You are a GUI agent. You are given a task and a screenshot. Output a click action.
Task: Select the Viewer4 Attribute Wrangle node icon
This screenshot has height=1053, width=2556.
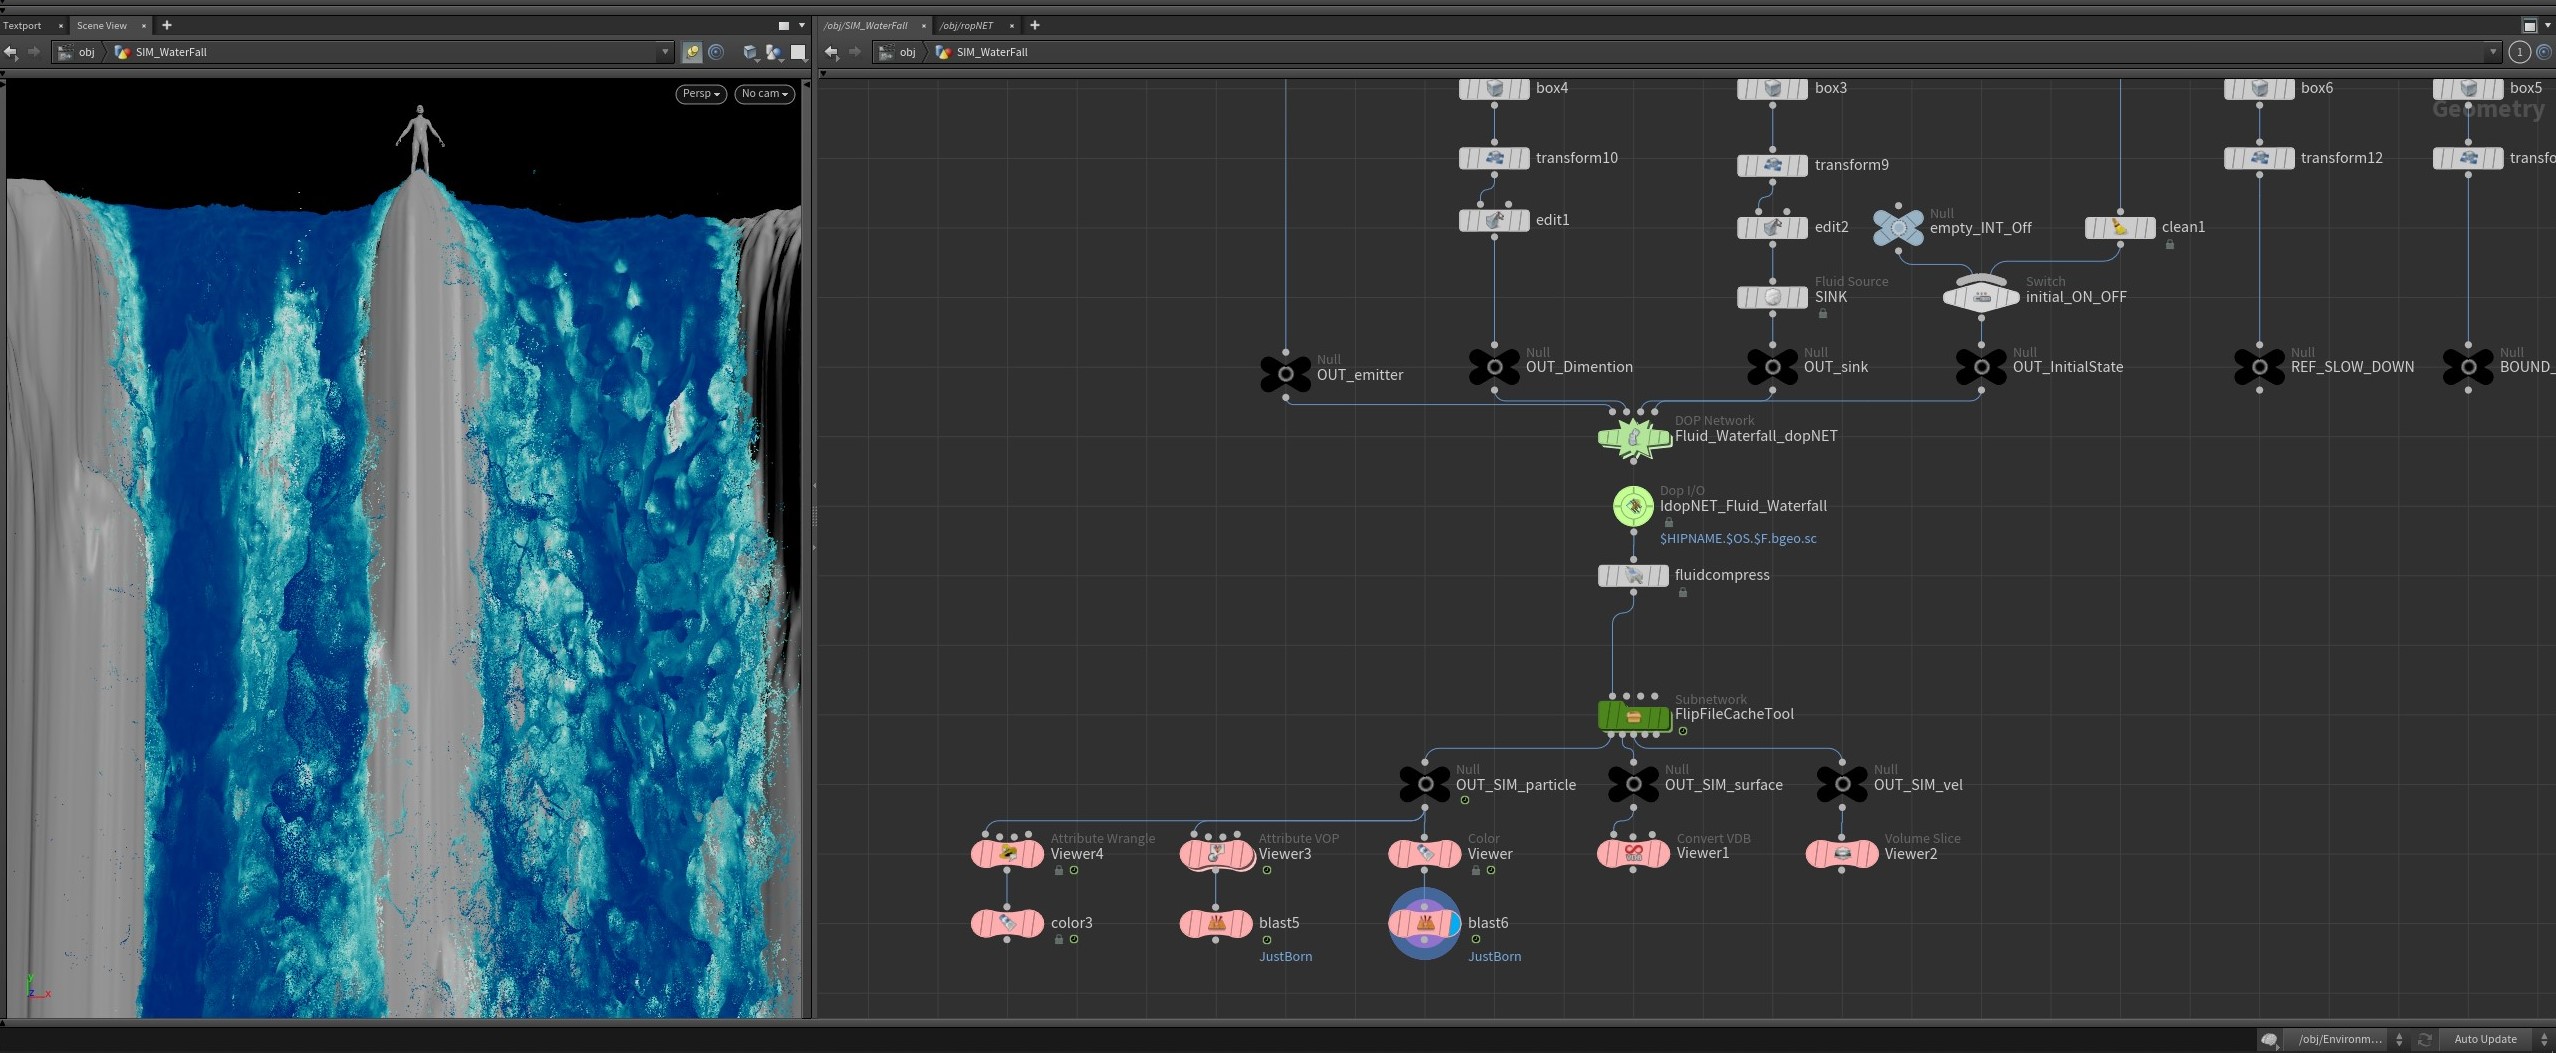click(1008, 854)
